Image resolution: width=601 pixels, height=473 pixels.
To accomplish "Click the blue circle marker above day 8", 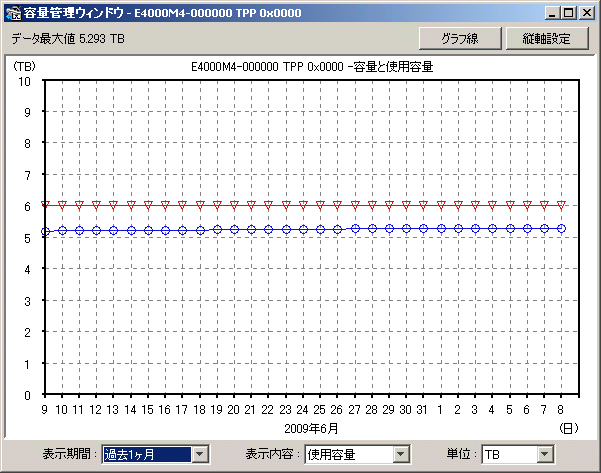I will [561, 228].
